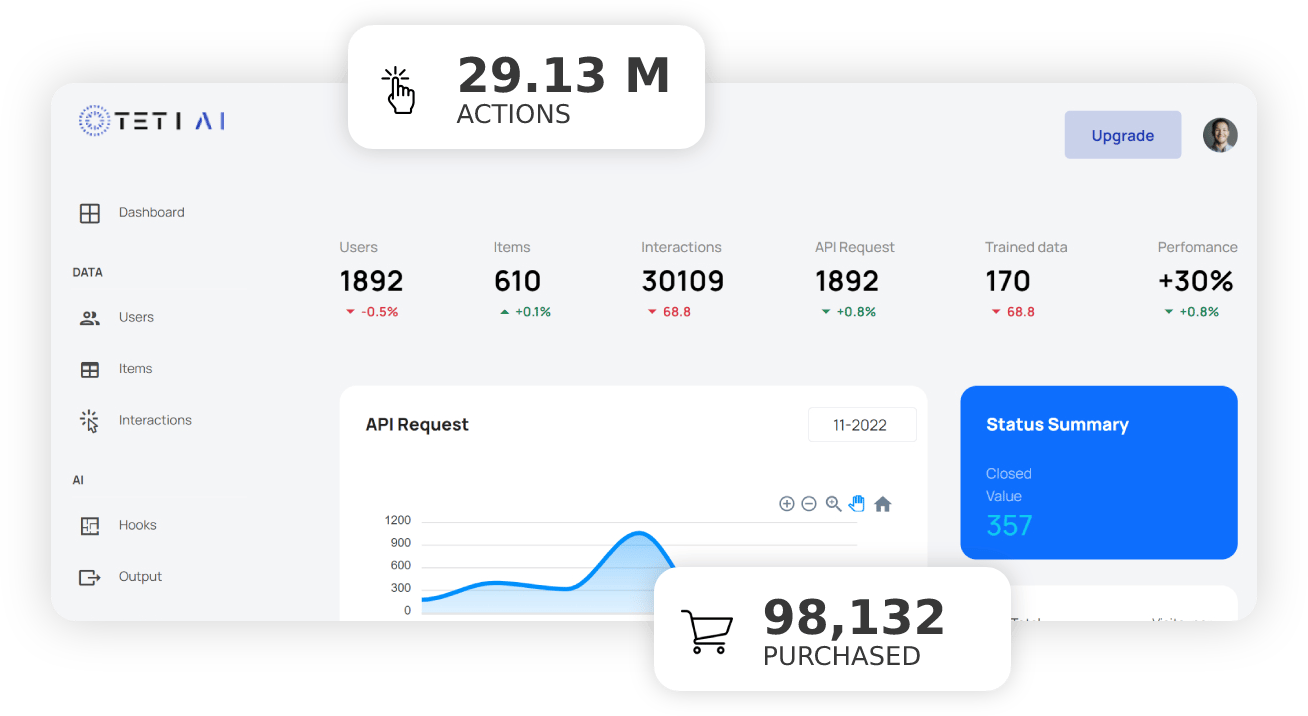
Task: Click the API Request stat value 1892
Action: (x=847, y=281)
